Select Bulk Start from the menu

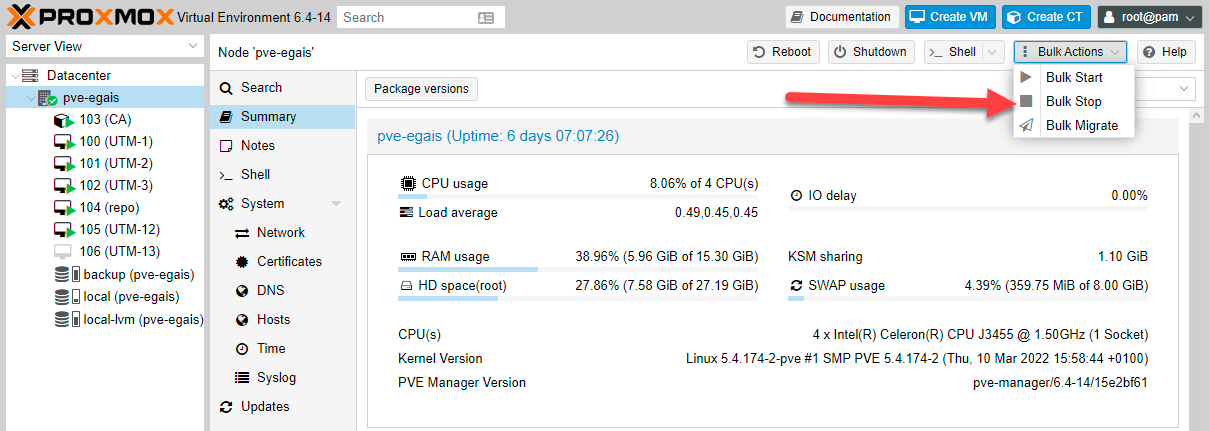tap(1074, 77)
